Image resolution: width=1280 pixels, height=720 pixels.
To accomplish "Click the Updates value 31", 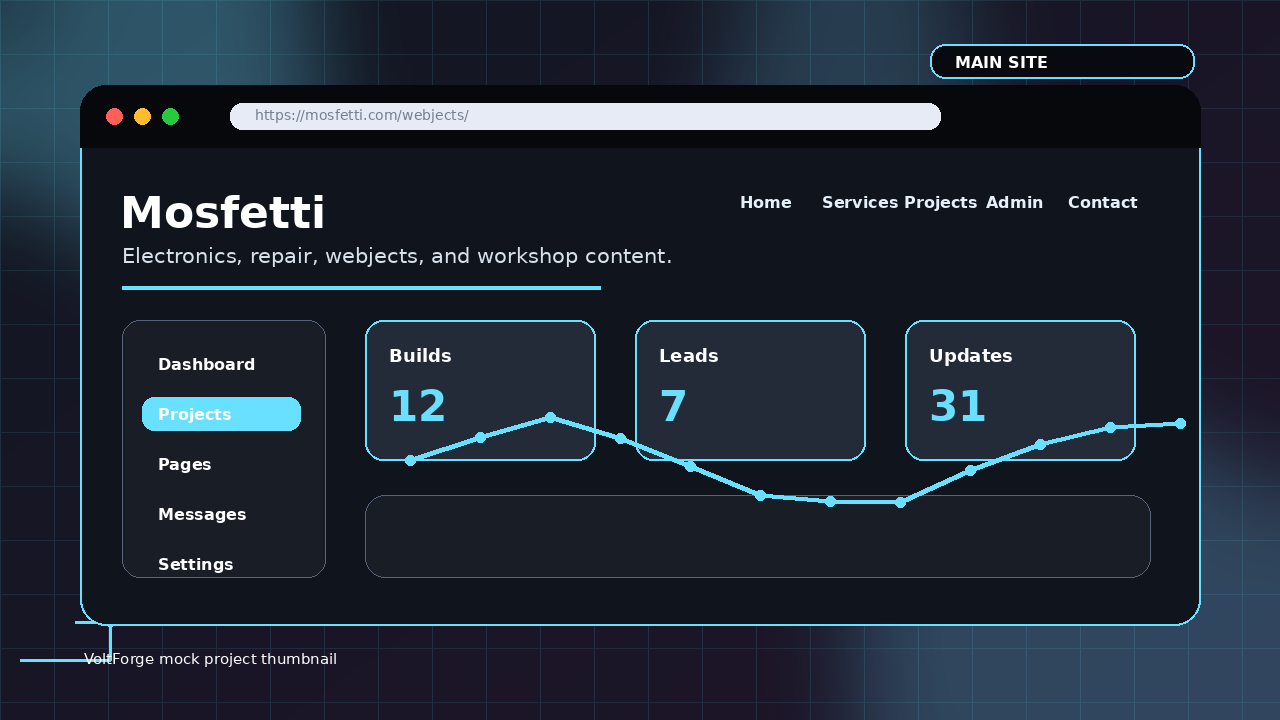I will (x=957, y=407).
